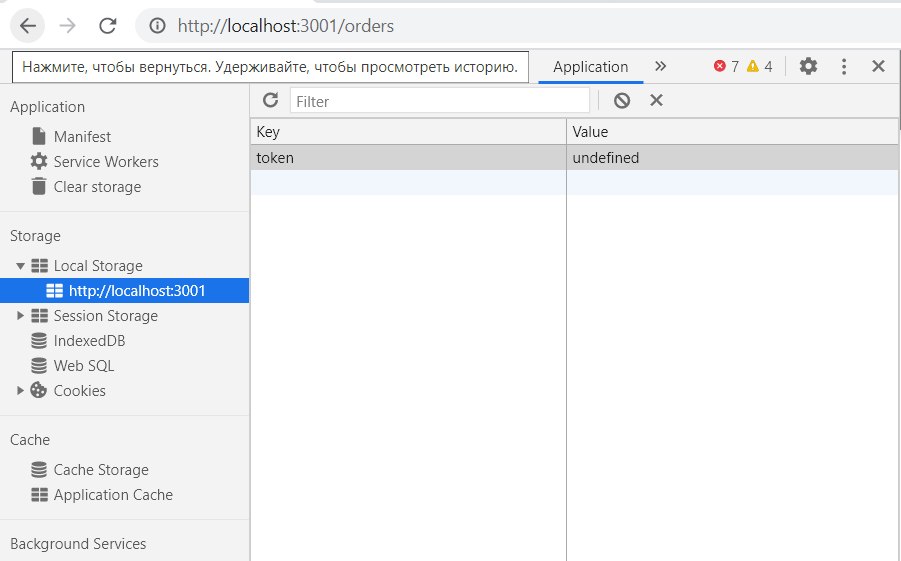Select http://localhost:3001 under Local Storage
This screenshot has height=561, width=901.
point(137,291)
